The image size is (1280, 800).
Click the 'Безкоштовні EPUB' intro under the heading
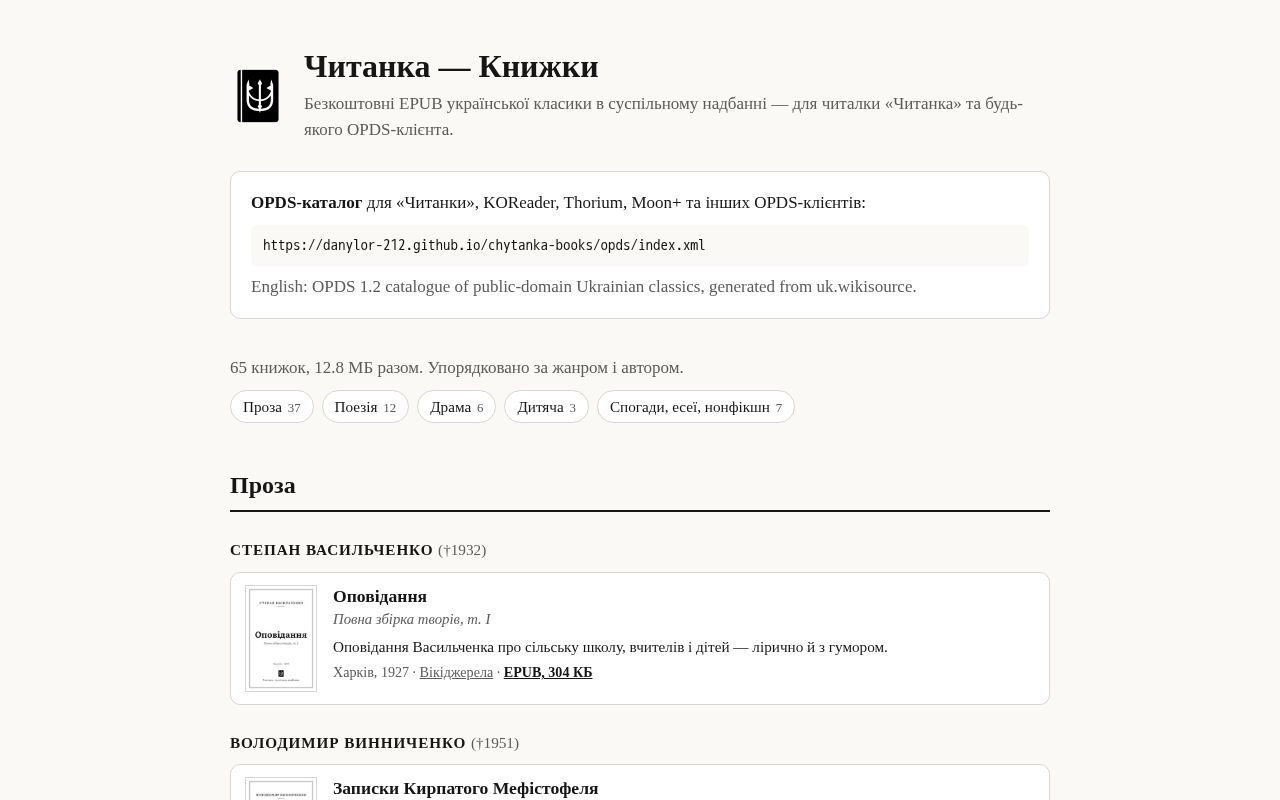point(663,116)
